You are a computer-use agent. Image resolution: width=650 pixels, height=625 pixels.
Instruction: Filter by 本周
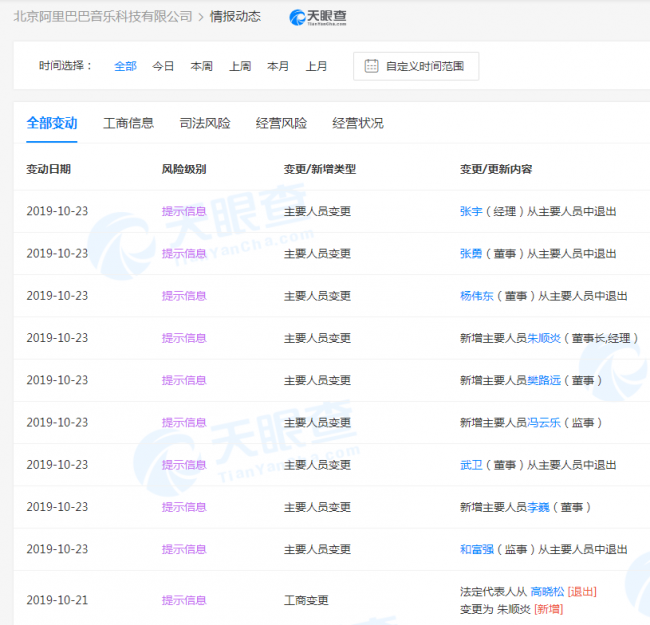(x=201, y=66)
